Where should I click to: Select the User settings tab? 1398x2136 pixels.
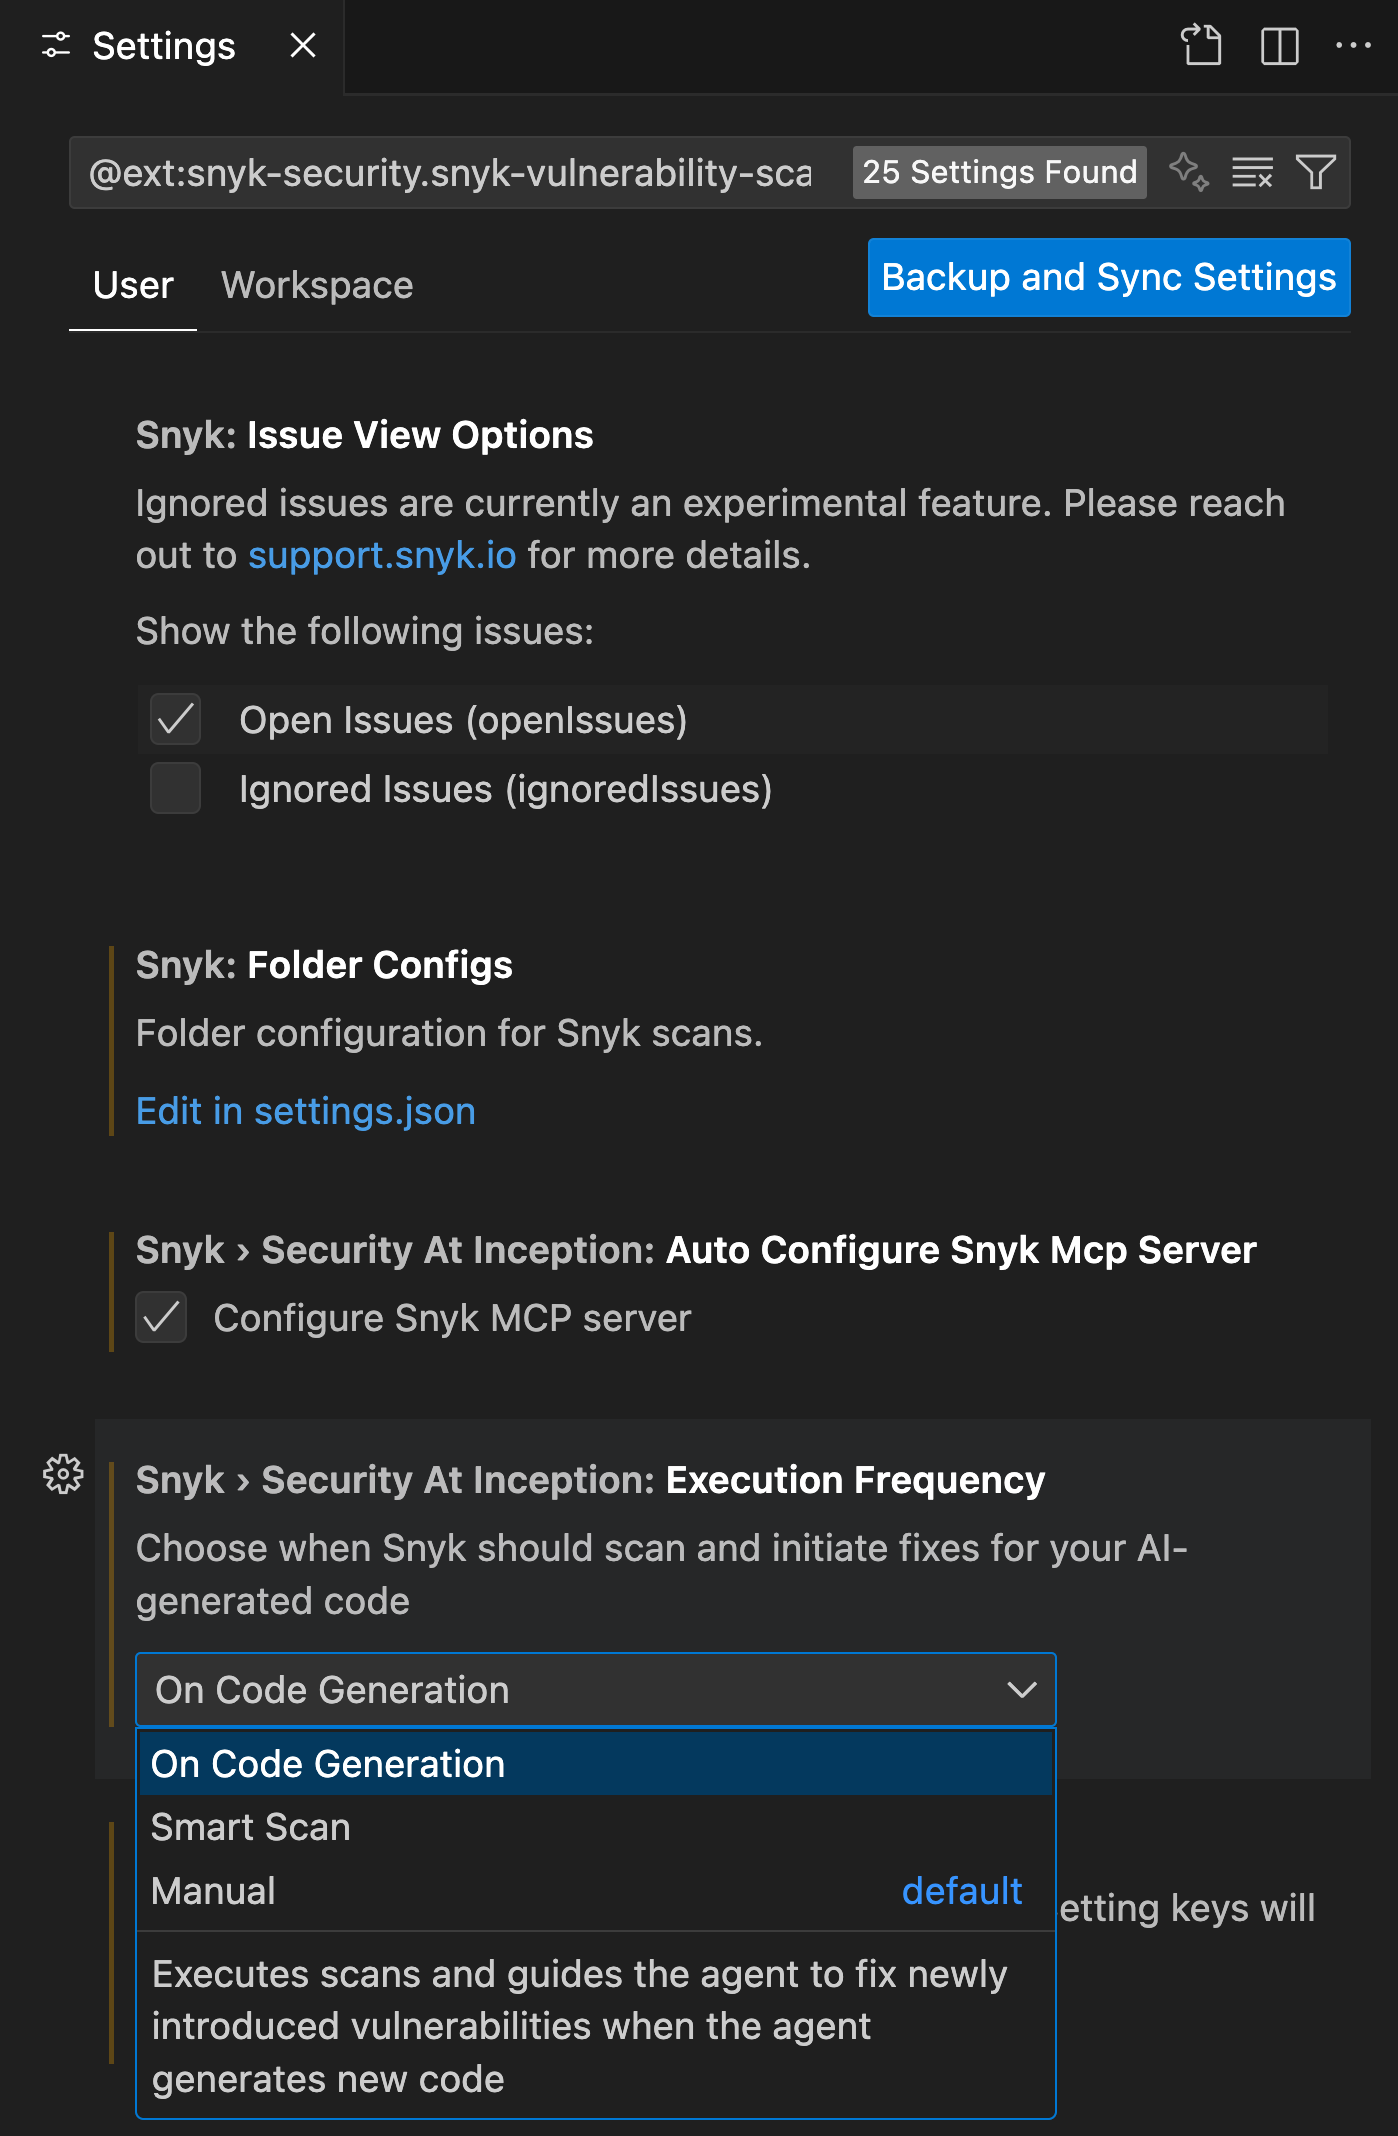coord(133,286)
